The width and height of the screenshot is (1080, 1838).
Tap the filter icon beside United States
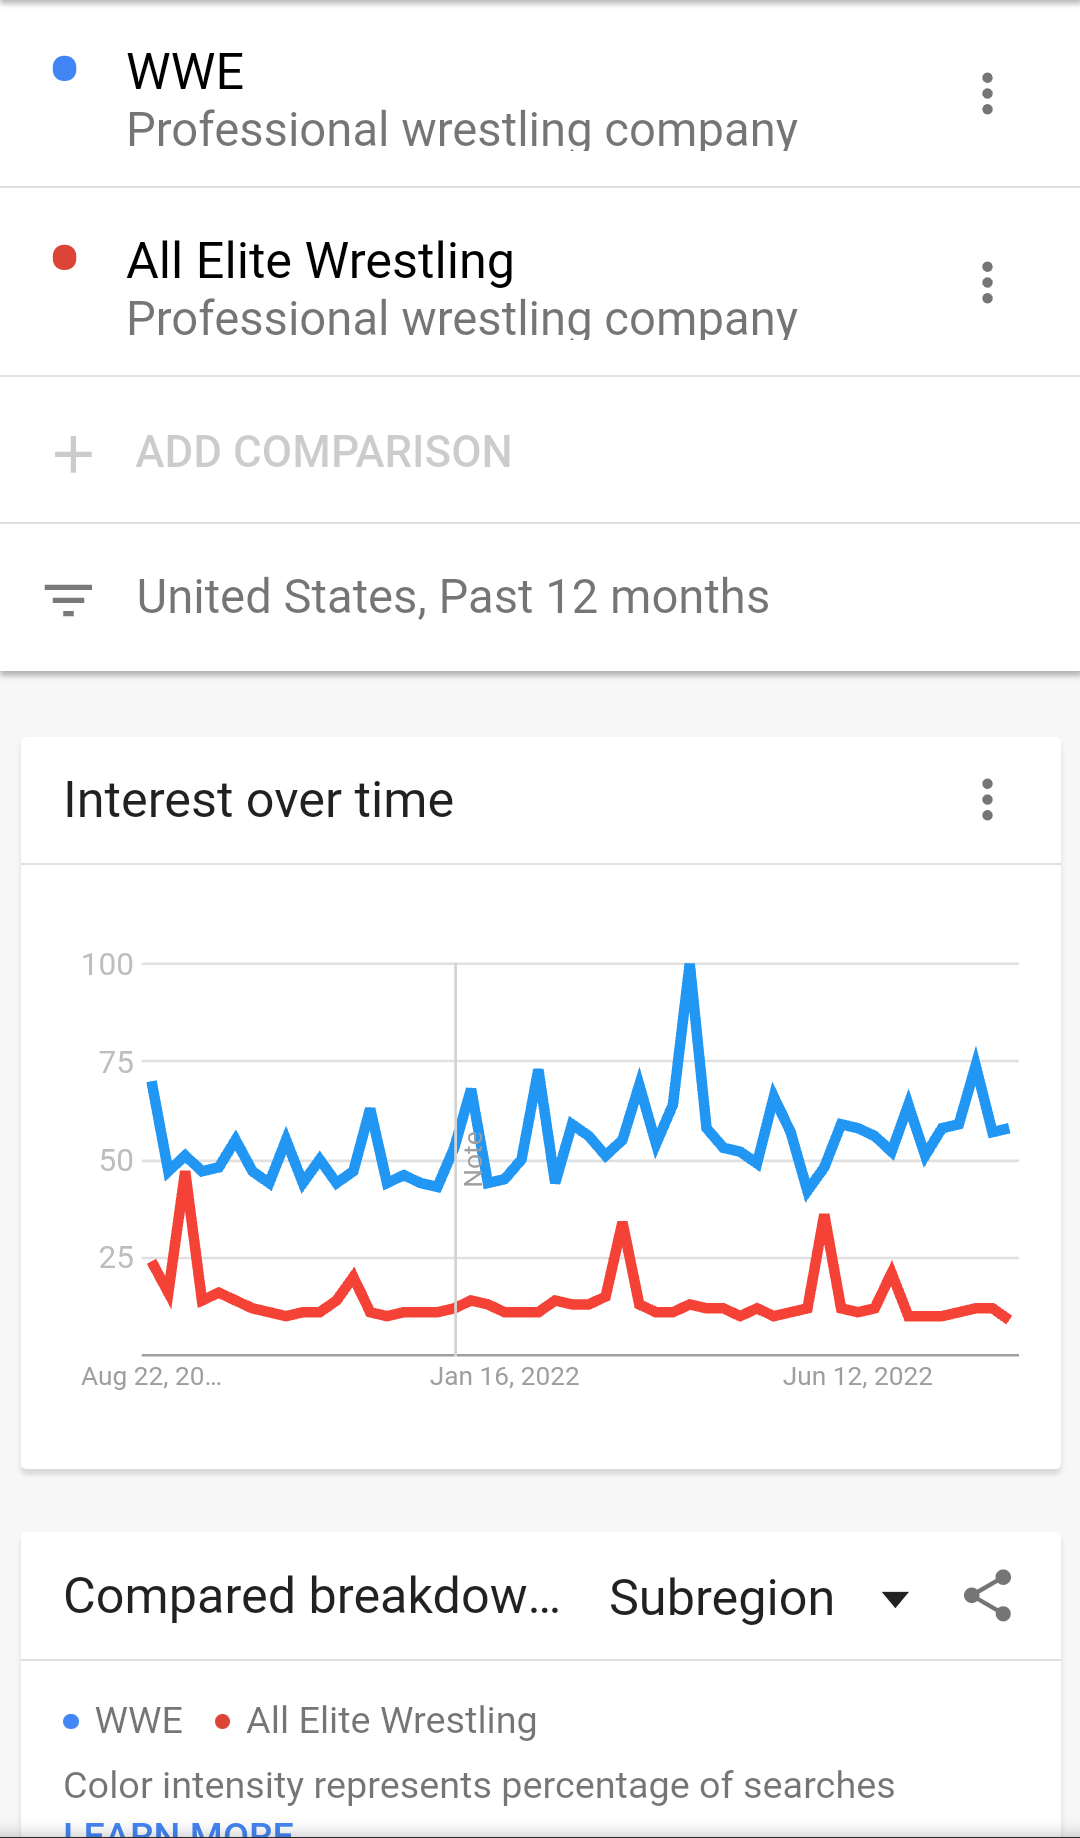click(69, 598)
